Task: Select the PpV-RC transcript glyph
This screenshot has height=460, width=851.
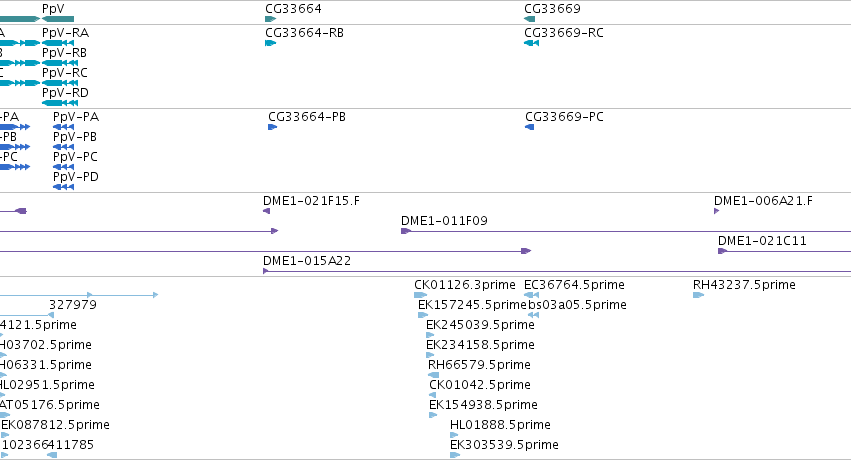Action: coord(60,83)
